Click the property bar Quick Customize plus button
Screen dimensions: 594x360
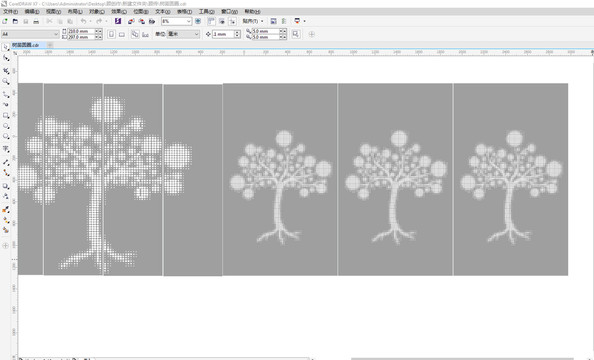(x=311, y=34)
